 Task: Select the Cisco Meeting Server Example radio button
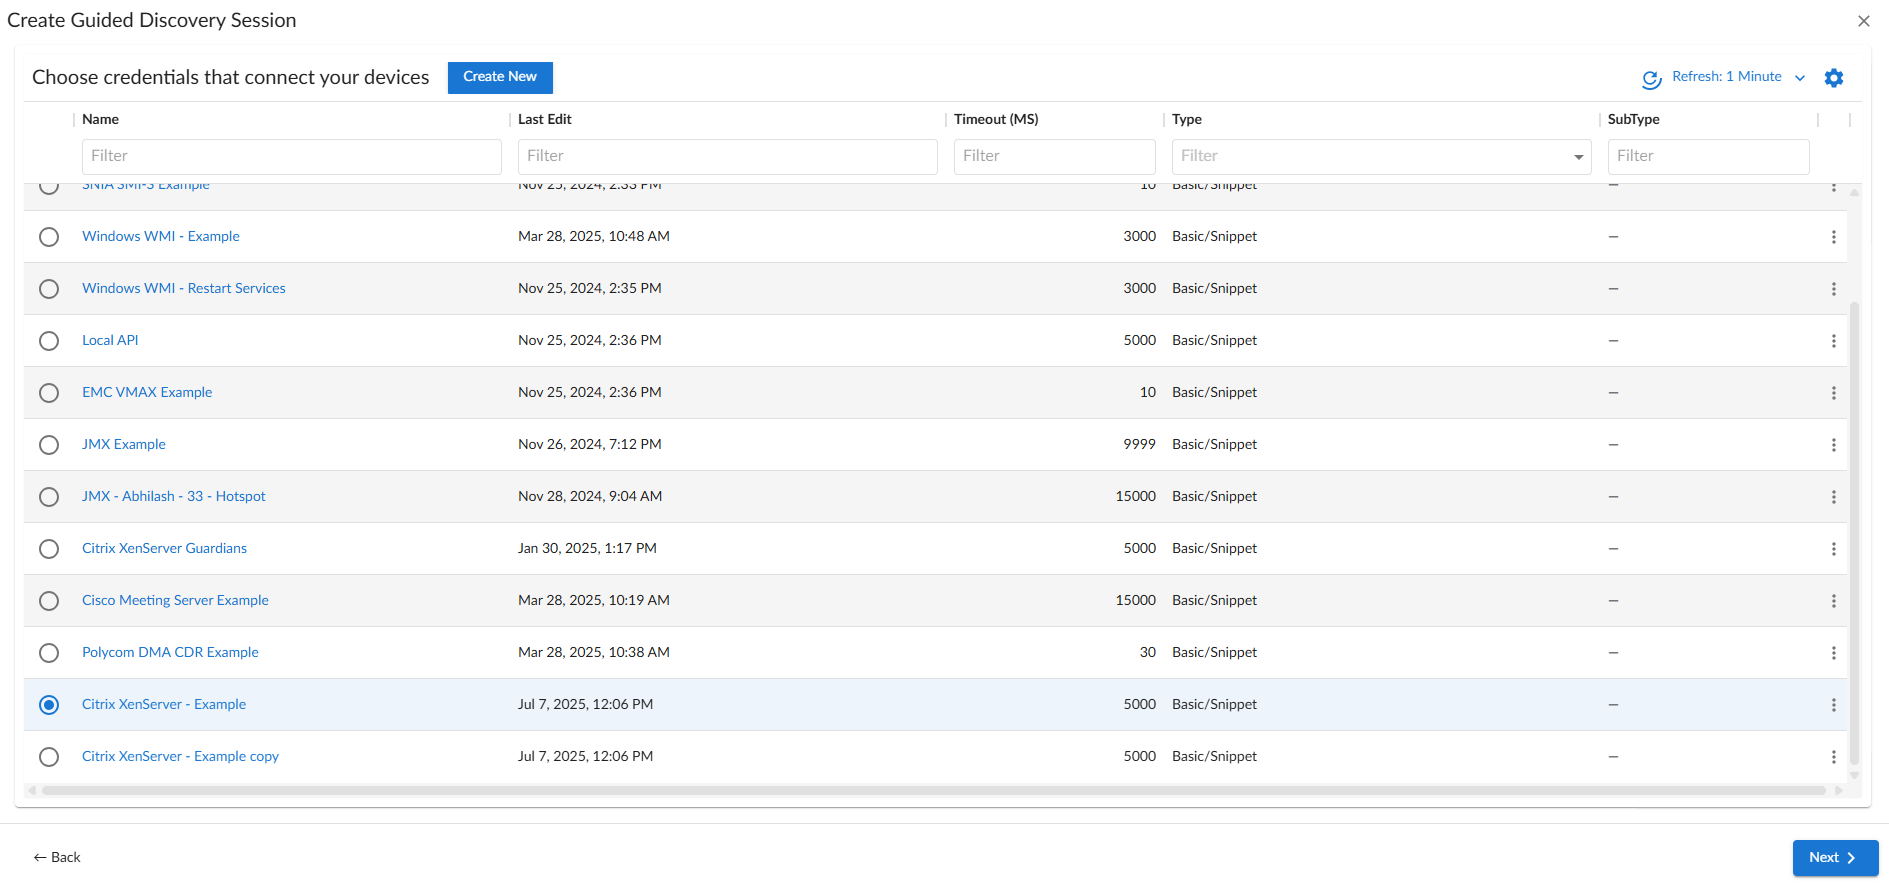tap(49, 601)
